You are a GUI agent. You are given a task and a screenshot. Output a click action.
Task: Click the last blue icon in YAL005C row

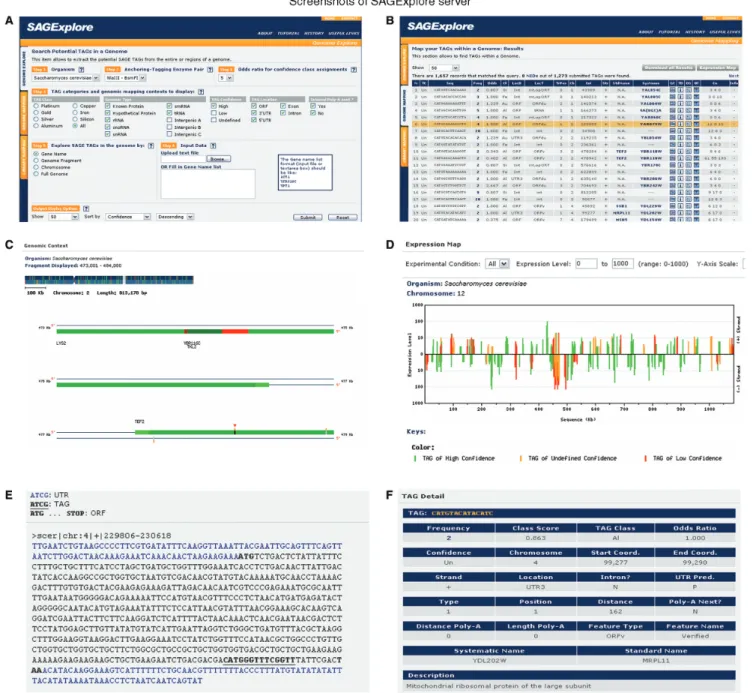[x=696, y=97]
